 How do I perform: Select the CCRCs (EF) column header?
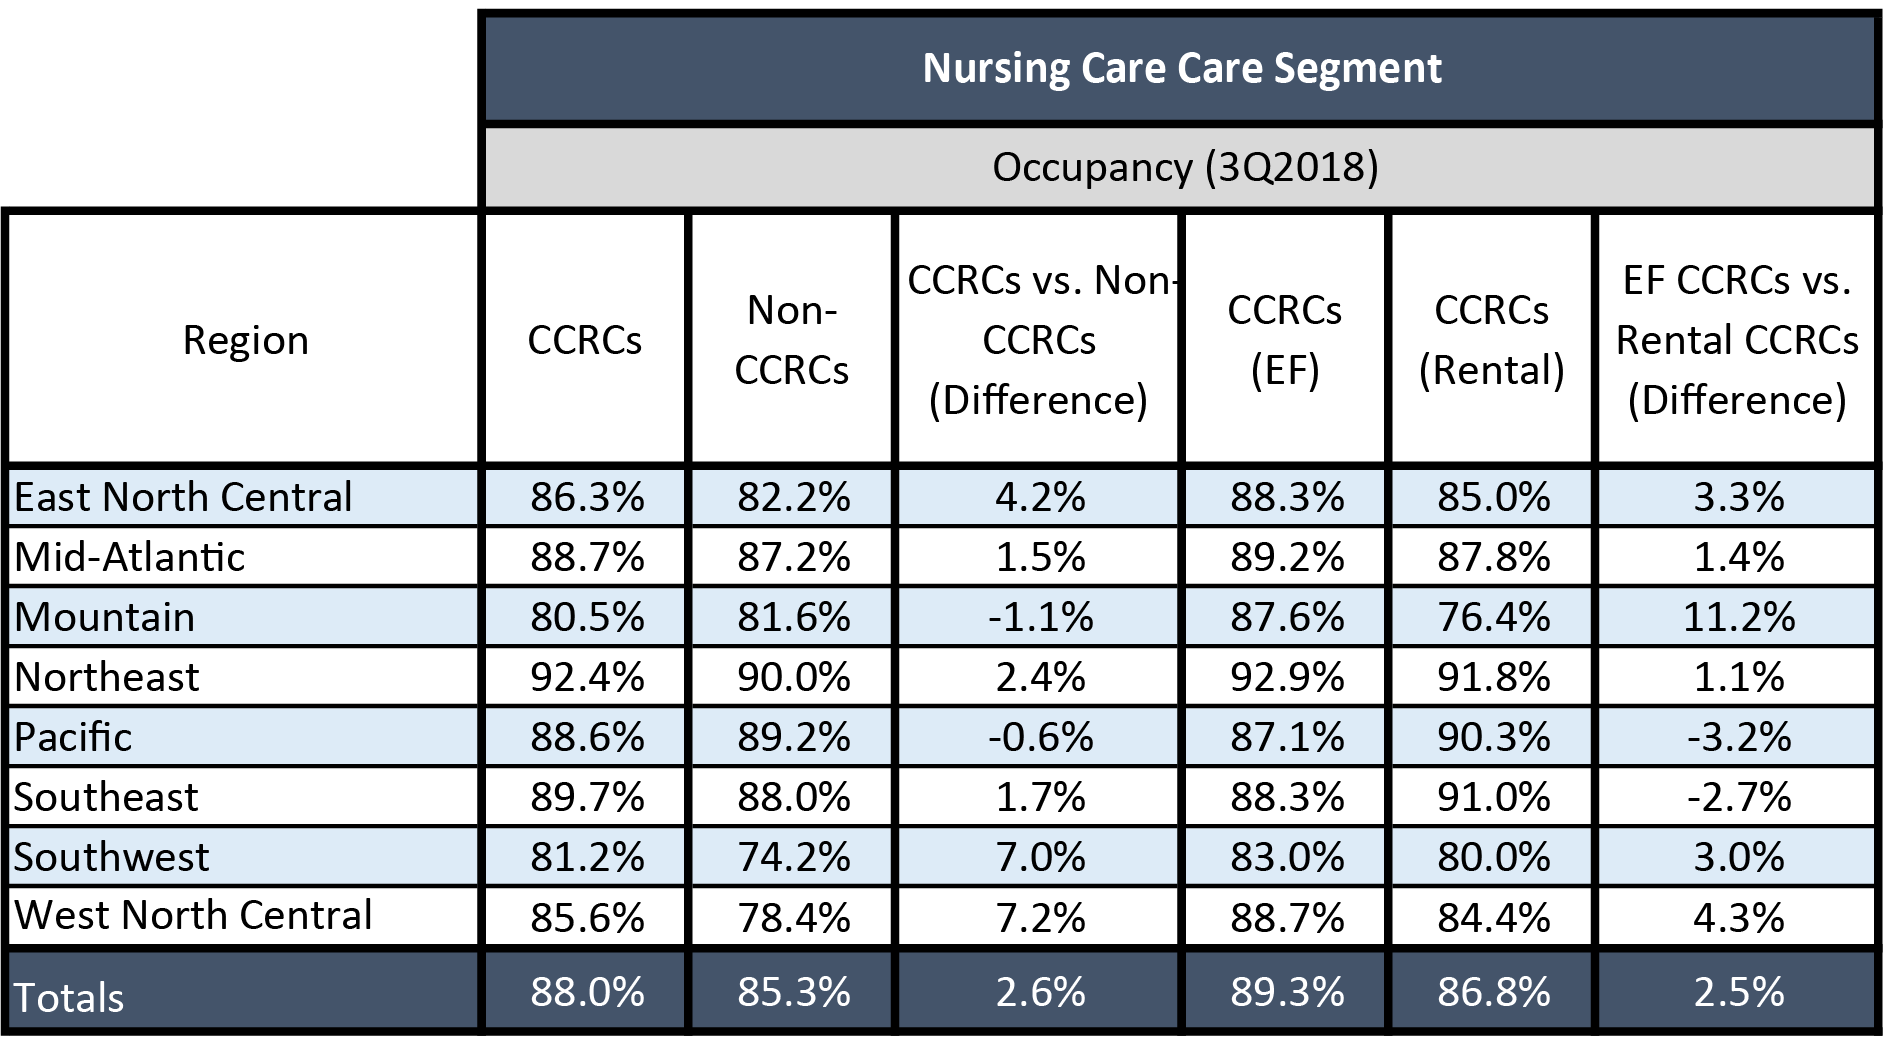click(x=1285, y=340)
